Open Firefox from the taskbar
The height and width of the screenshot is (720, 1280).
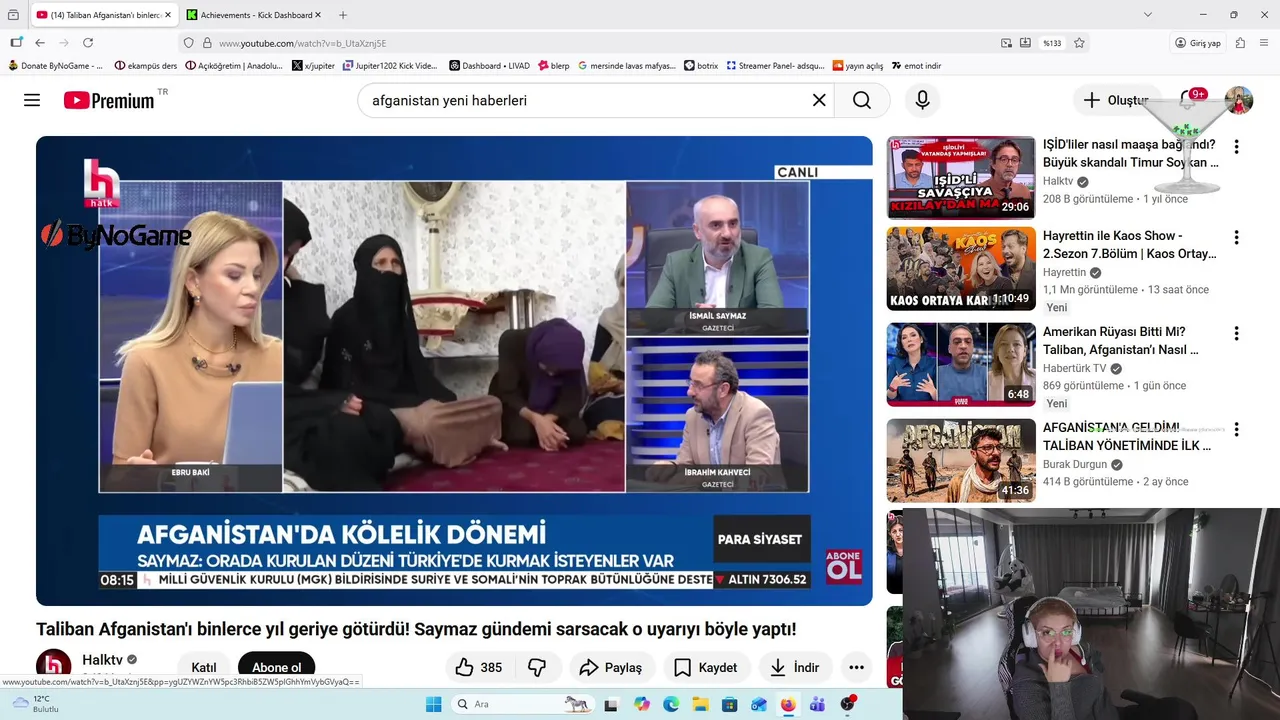pyautogui.click(x=788, y=704)
